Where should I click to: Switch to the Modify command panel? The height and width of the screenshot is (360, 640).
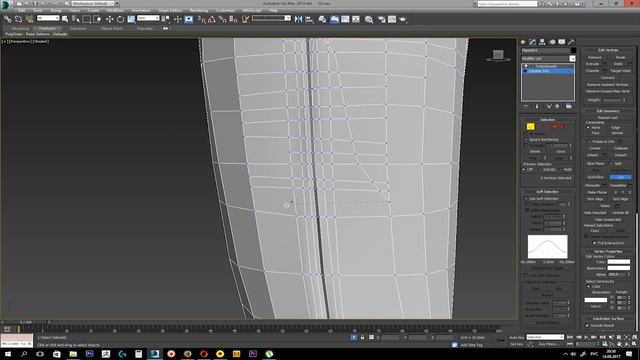533,42
